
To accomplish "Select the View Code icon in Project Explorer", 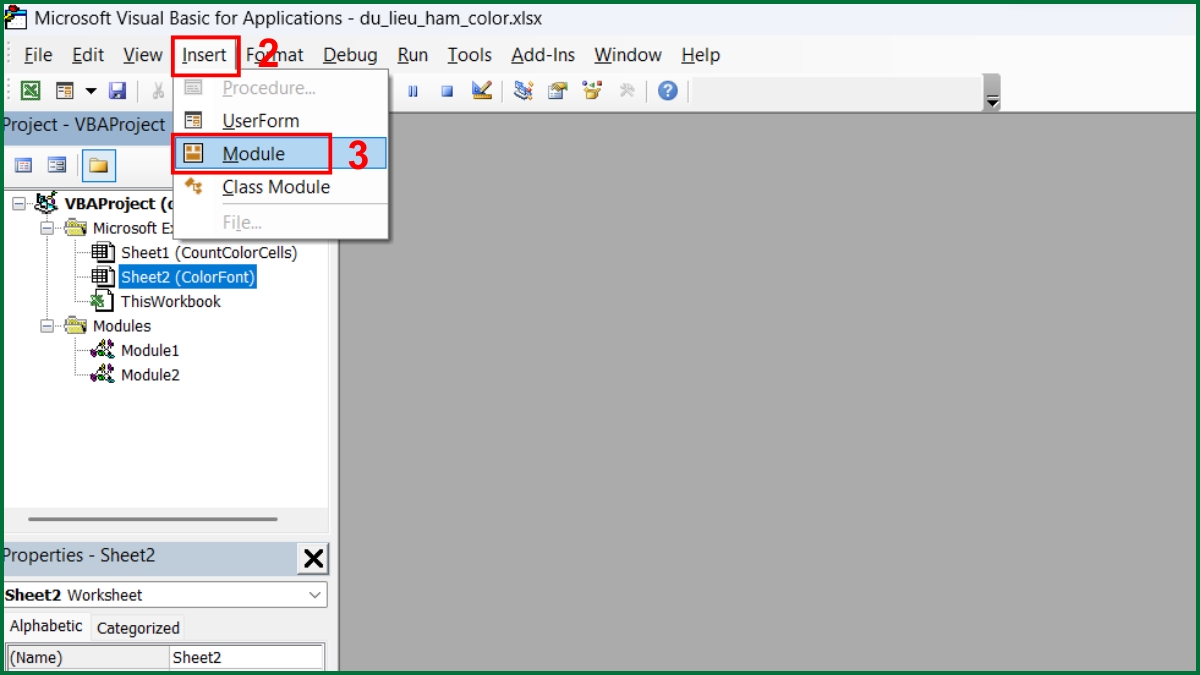I will [x=23, y=165].
